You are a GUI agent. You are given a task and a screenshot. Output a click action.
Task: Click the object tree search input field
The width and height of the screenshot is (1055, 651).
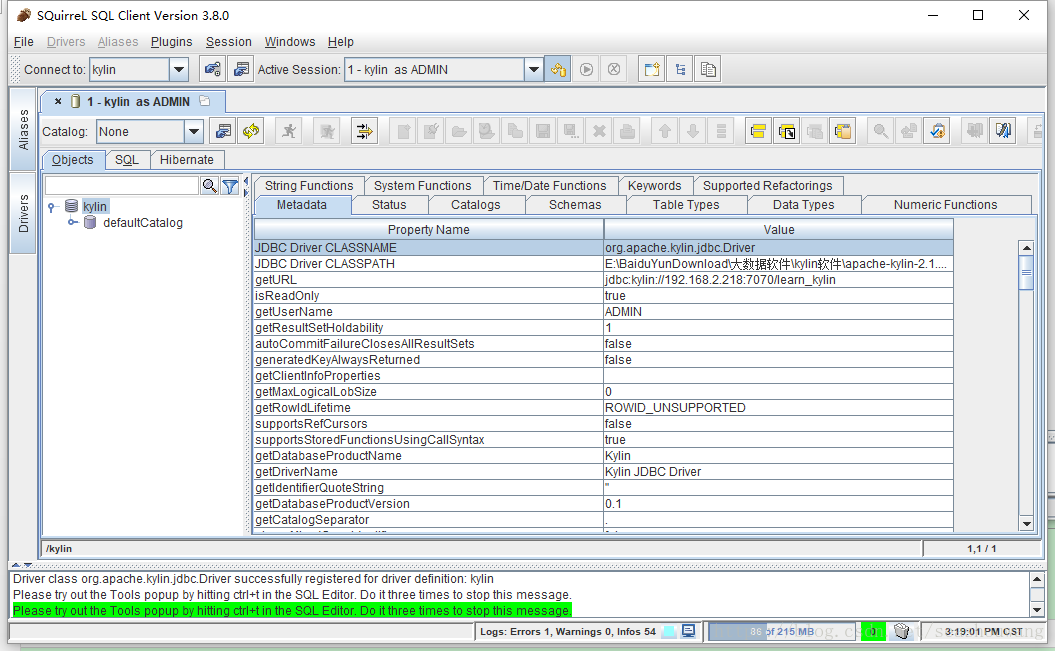[122, 186]
